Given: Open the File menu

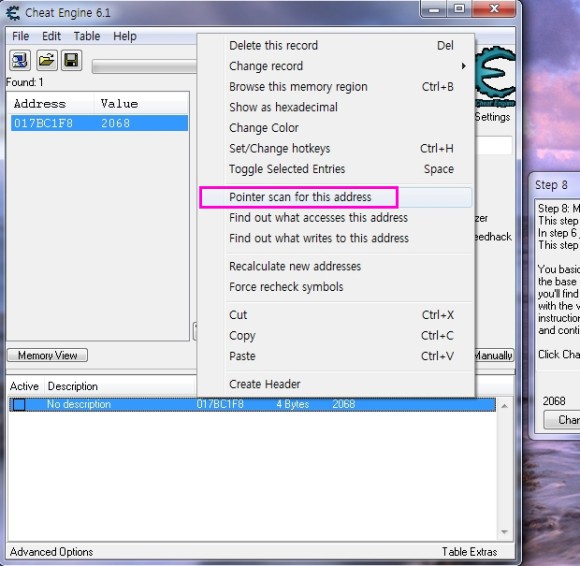Looking at the screenshot, I should tap(20, 36).
